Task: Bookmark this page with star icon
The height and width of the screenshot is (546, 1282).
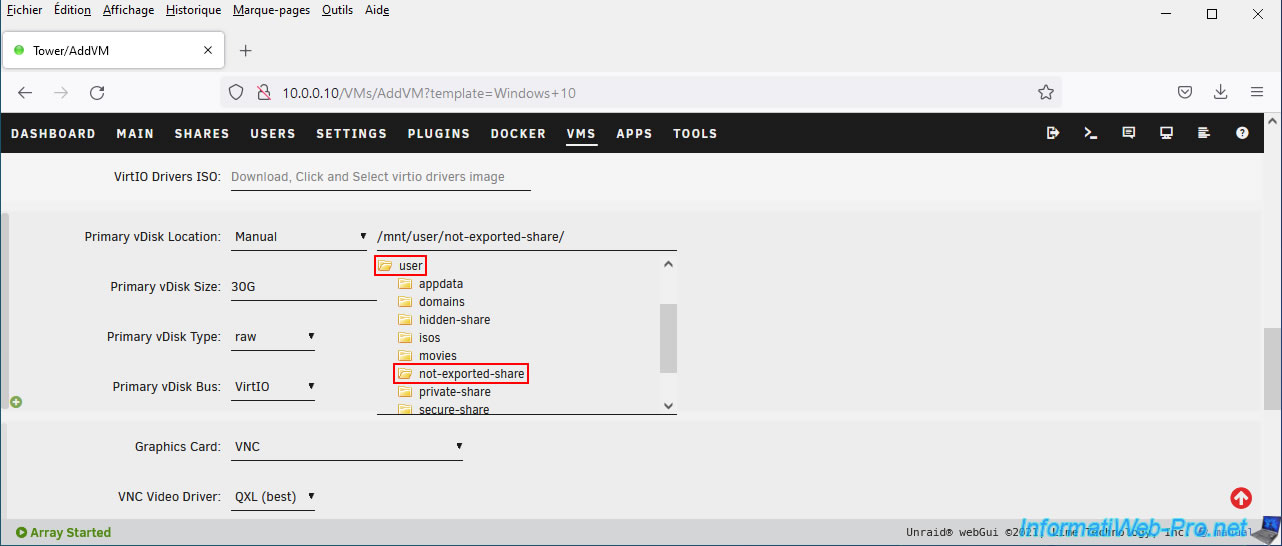Action: coord(1046,93)
